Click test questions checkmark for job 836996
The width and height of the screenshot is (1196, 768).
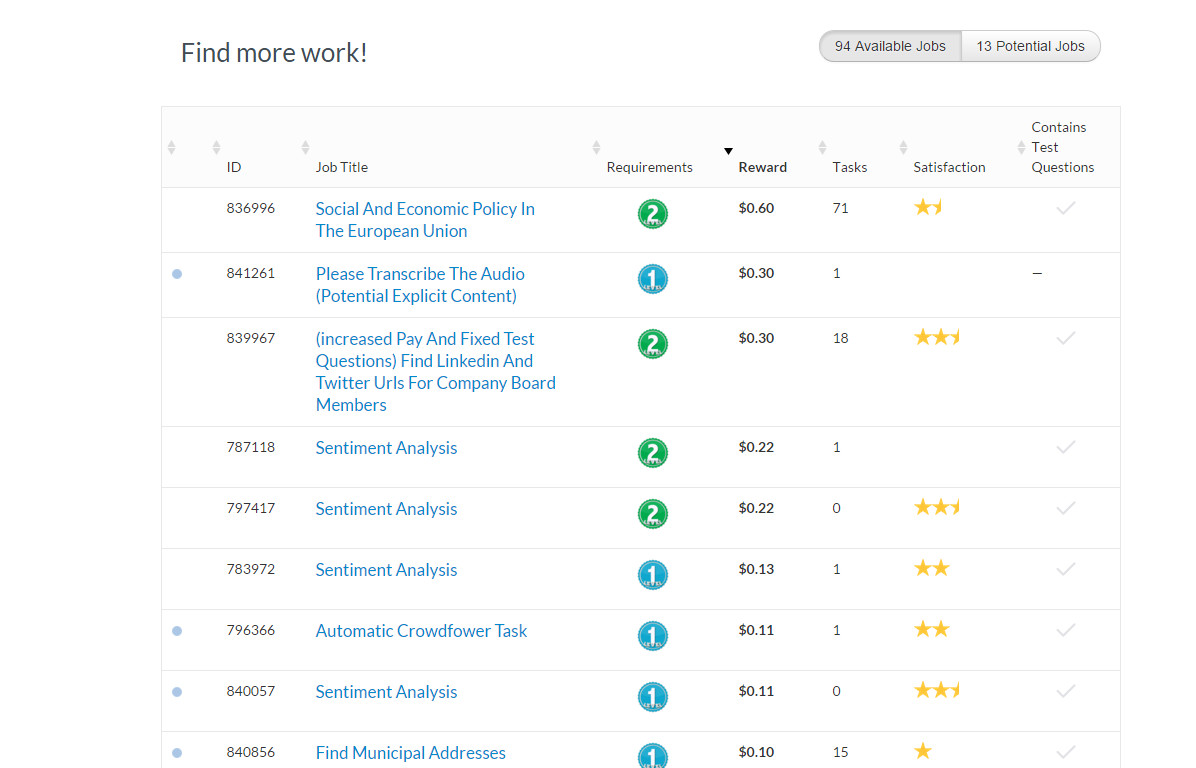click(x=1066, y=208)
